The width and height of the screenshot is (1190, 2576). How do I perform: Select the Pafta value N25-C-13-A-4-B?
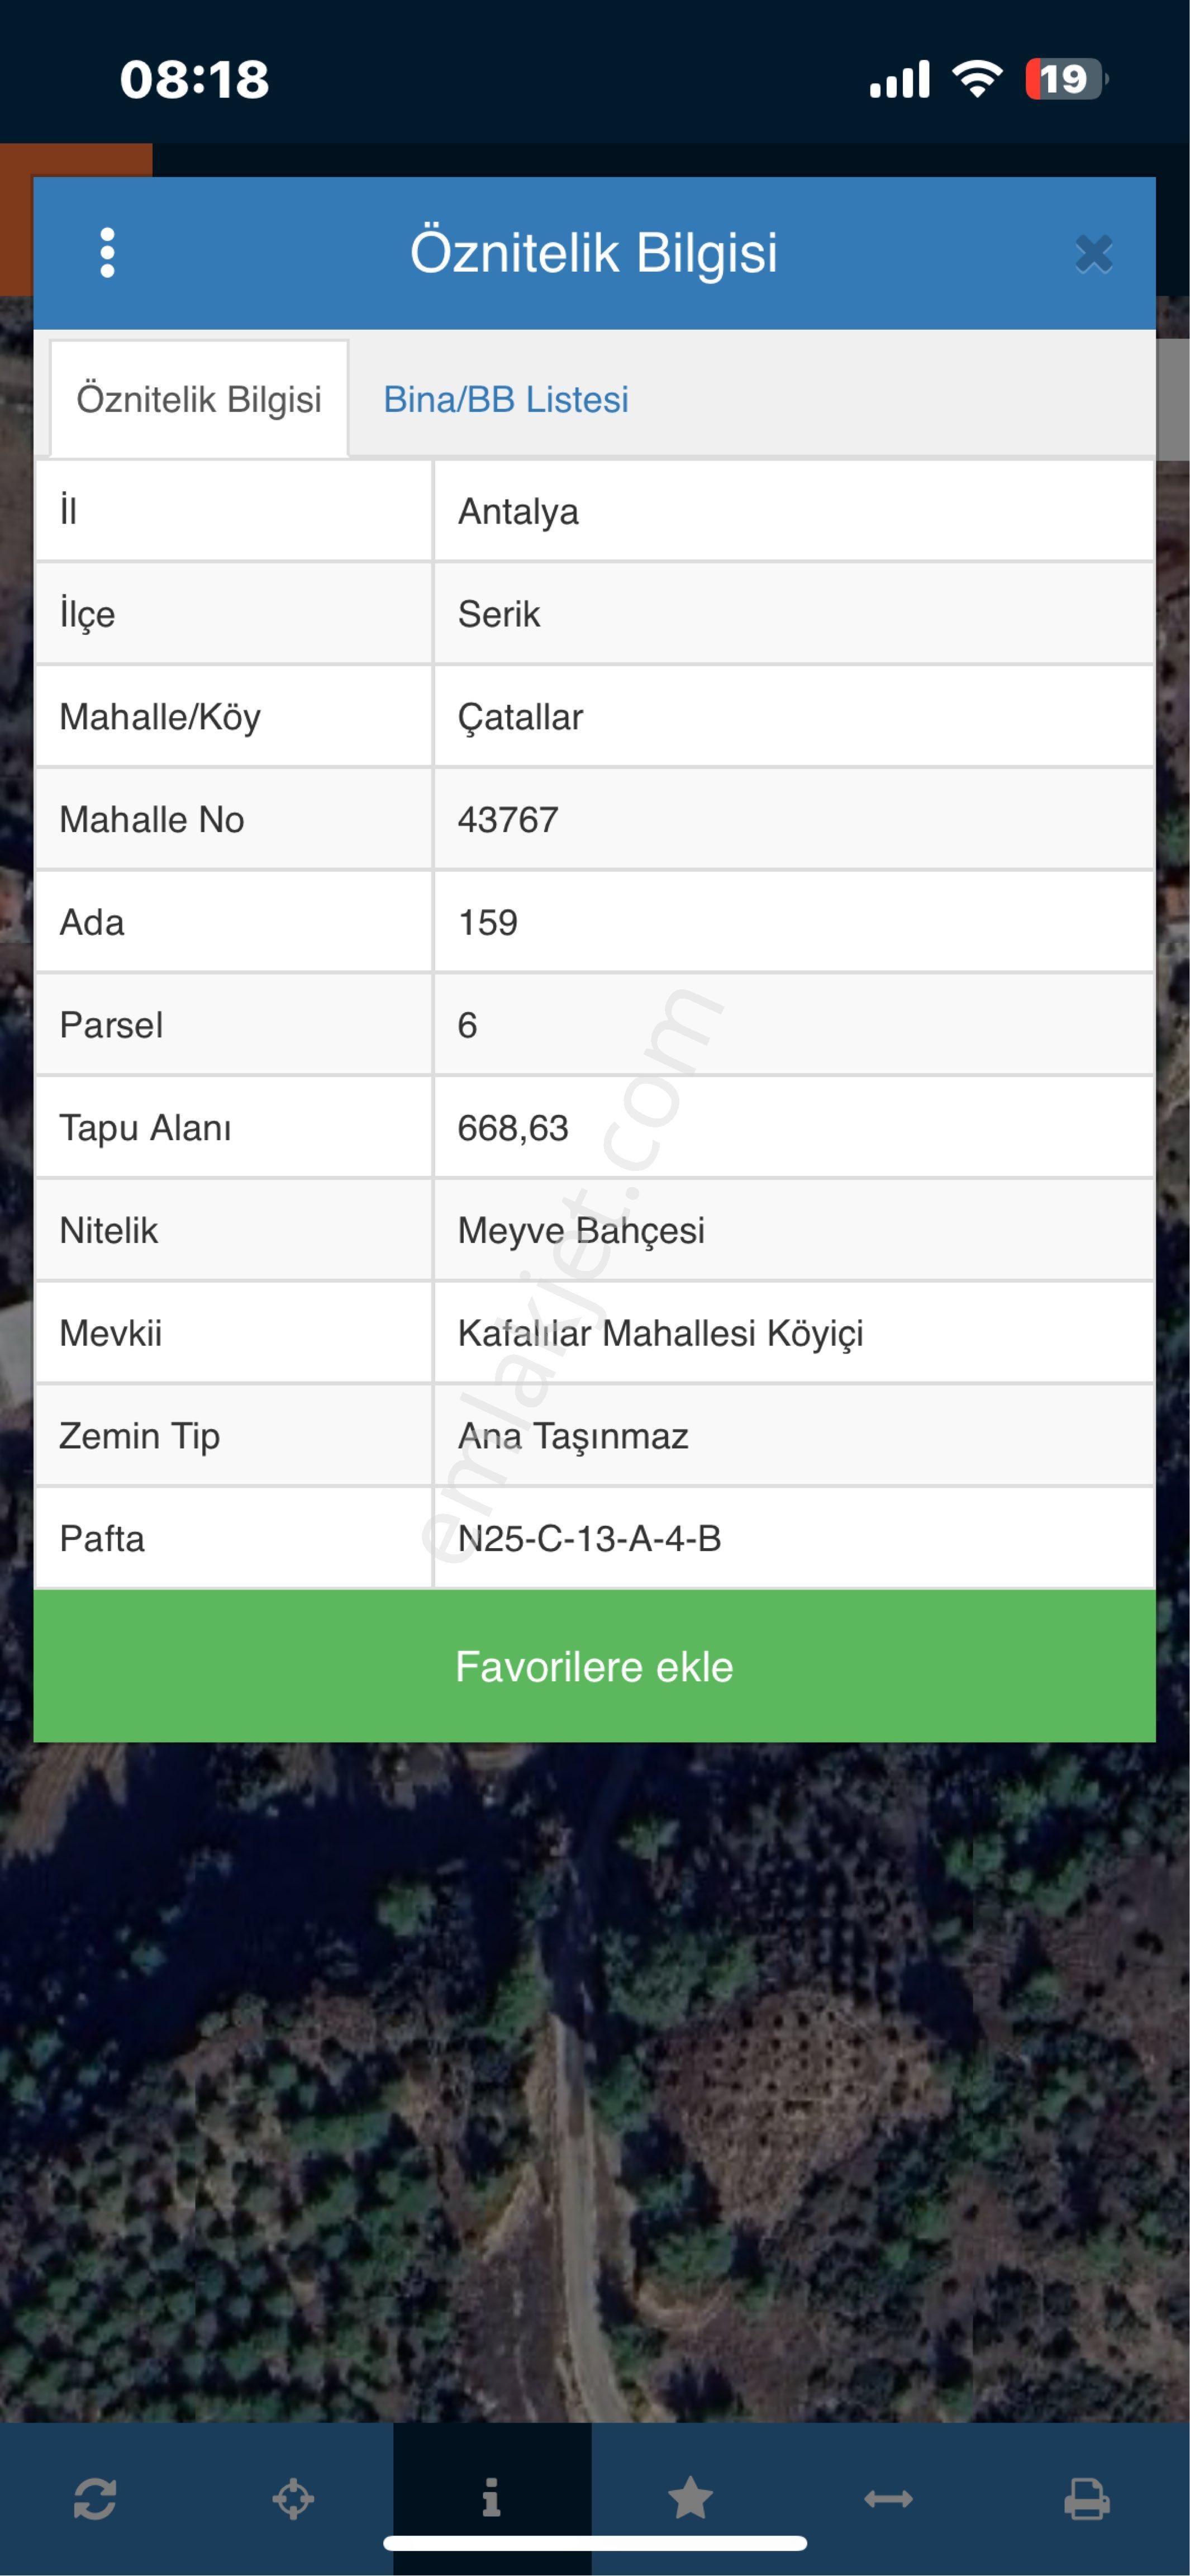coord(589,1538)
